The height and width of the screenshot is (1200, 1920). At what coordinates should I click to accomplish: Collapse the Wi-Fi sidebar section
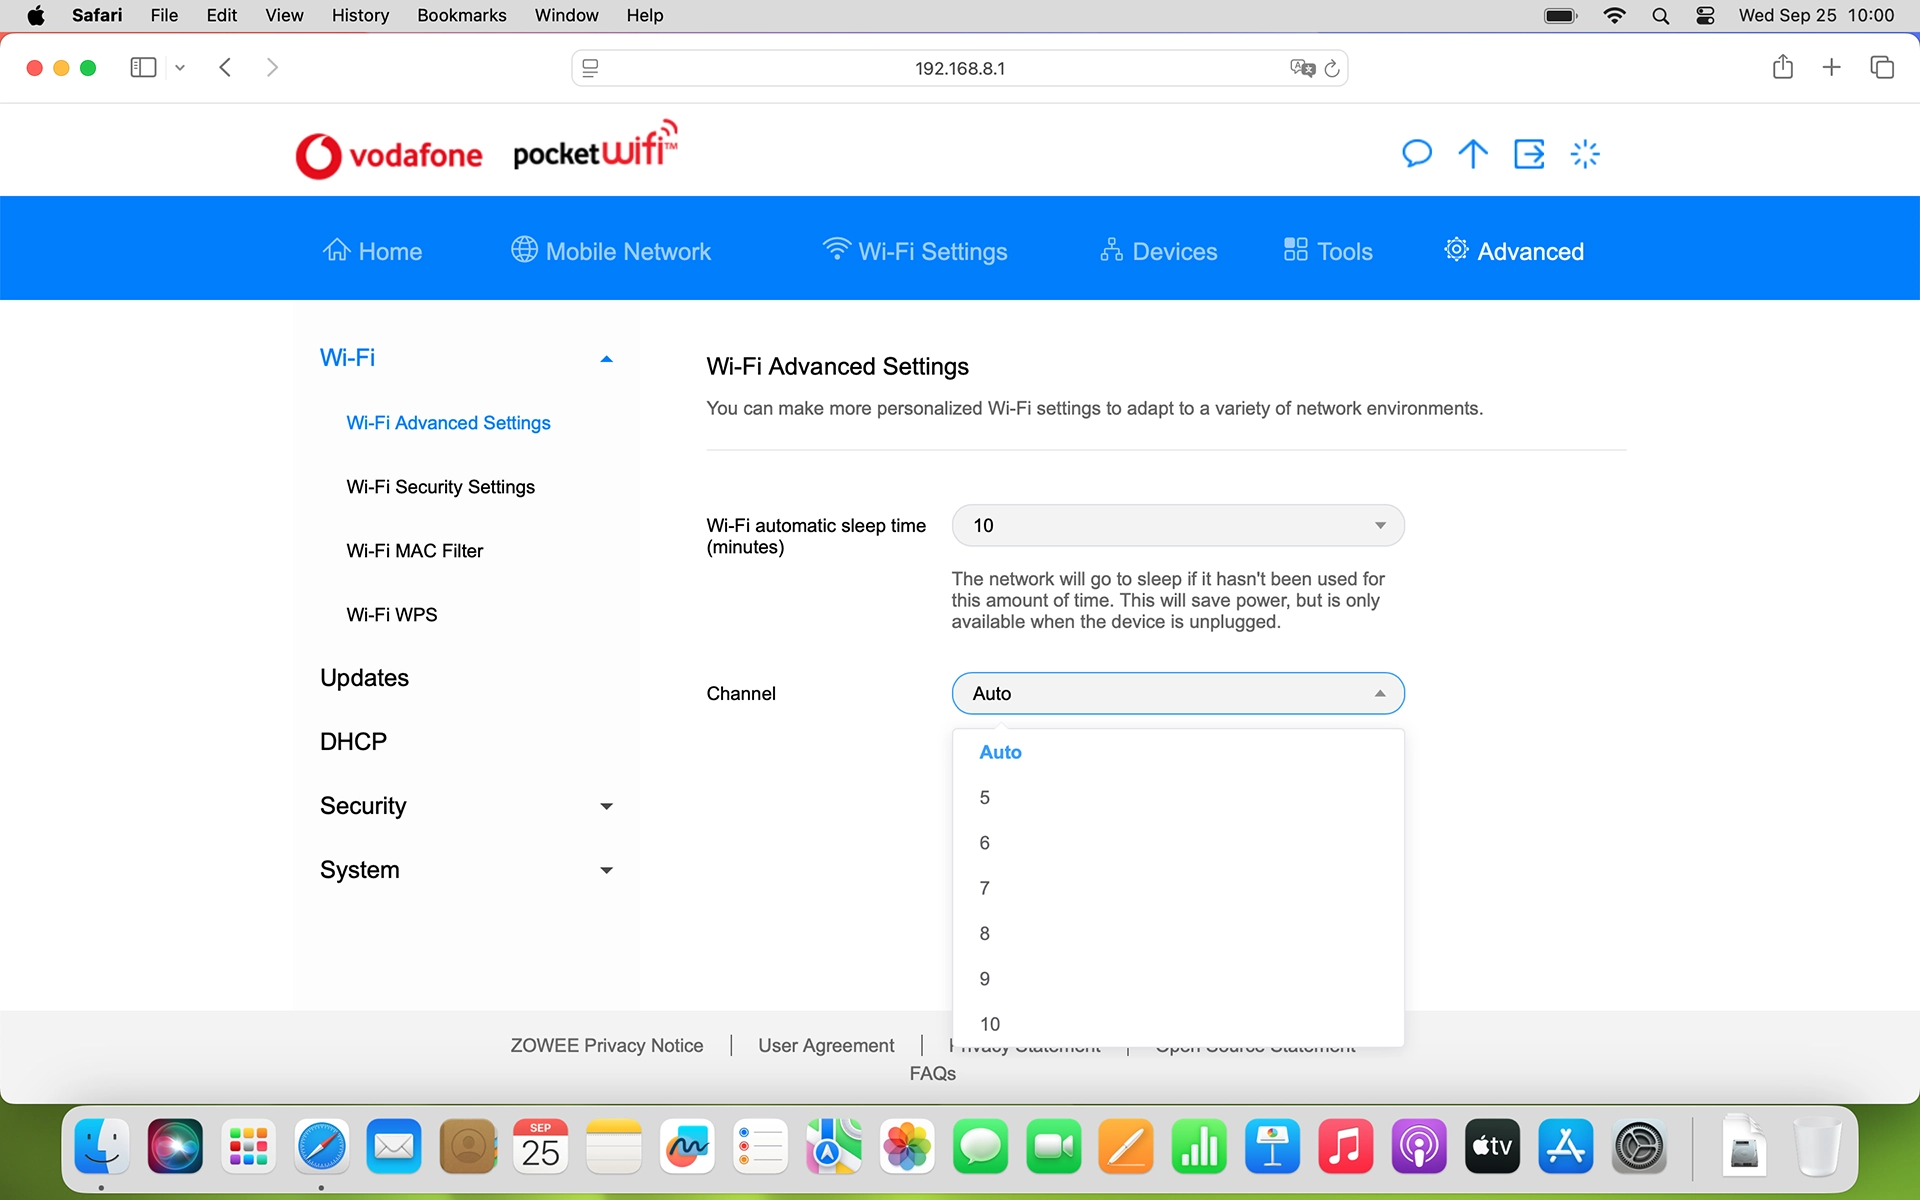(606, 358)
